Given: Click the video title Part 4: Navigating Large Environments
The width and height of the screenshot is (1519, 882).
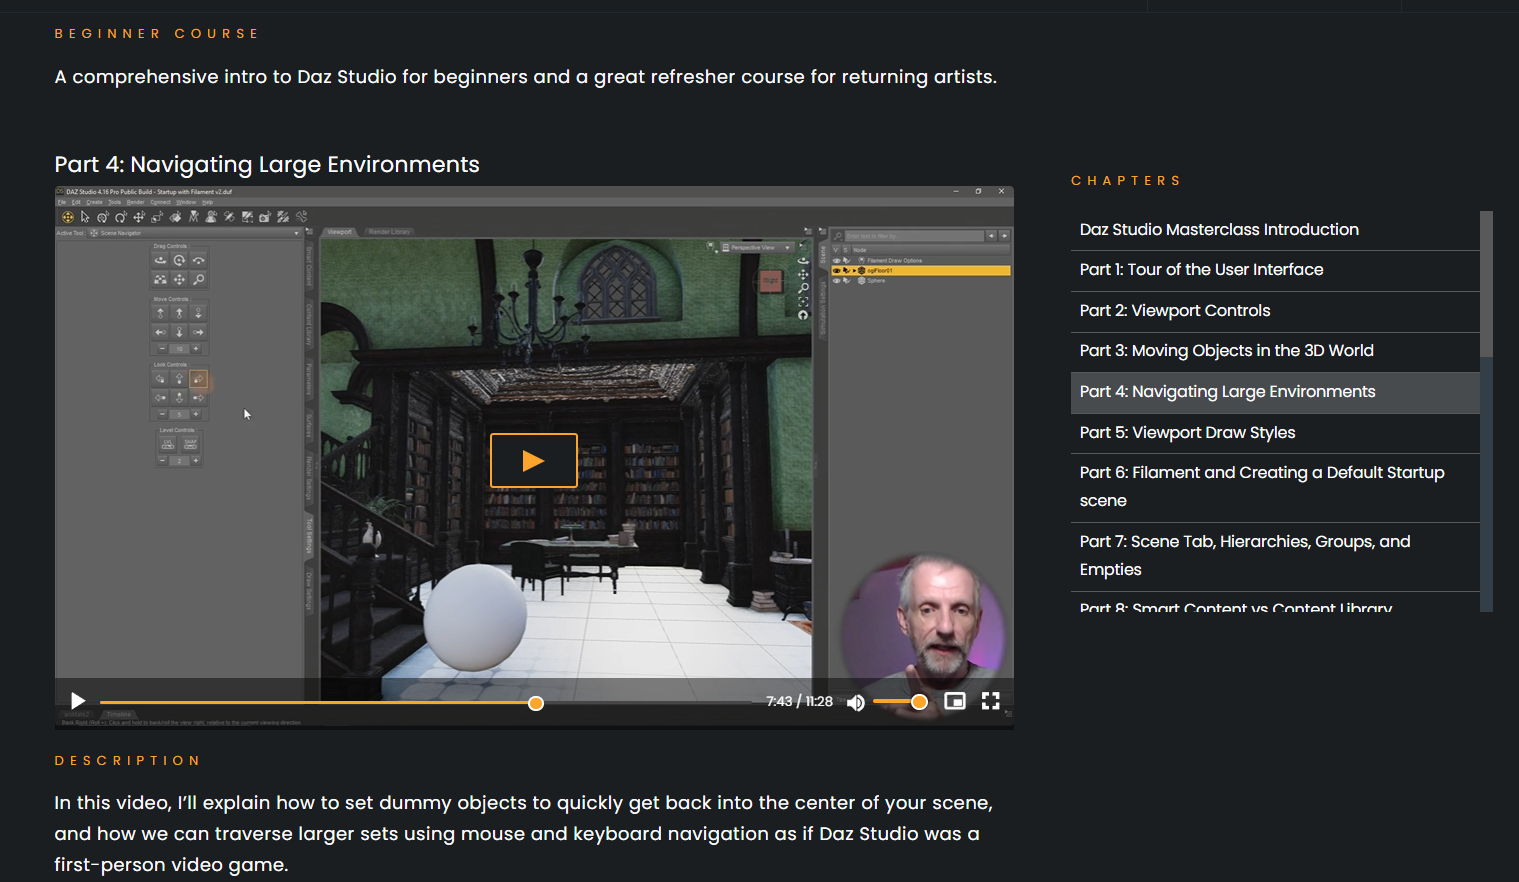Looking at the screenshot, I should click(x=267, y=165).
